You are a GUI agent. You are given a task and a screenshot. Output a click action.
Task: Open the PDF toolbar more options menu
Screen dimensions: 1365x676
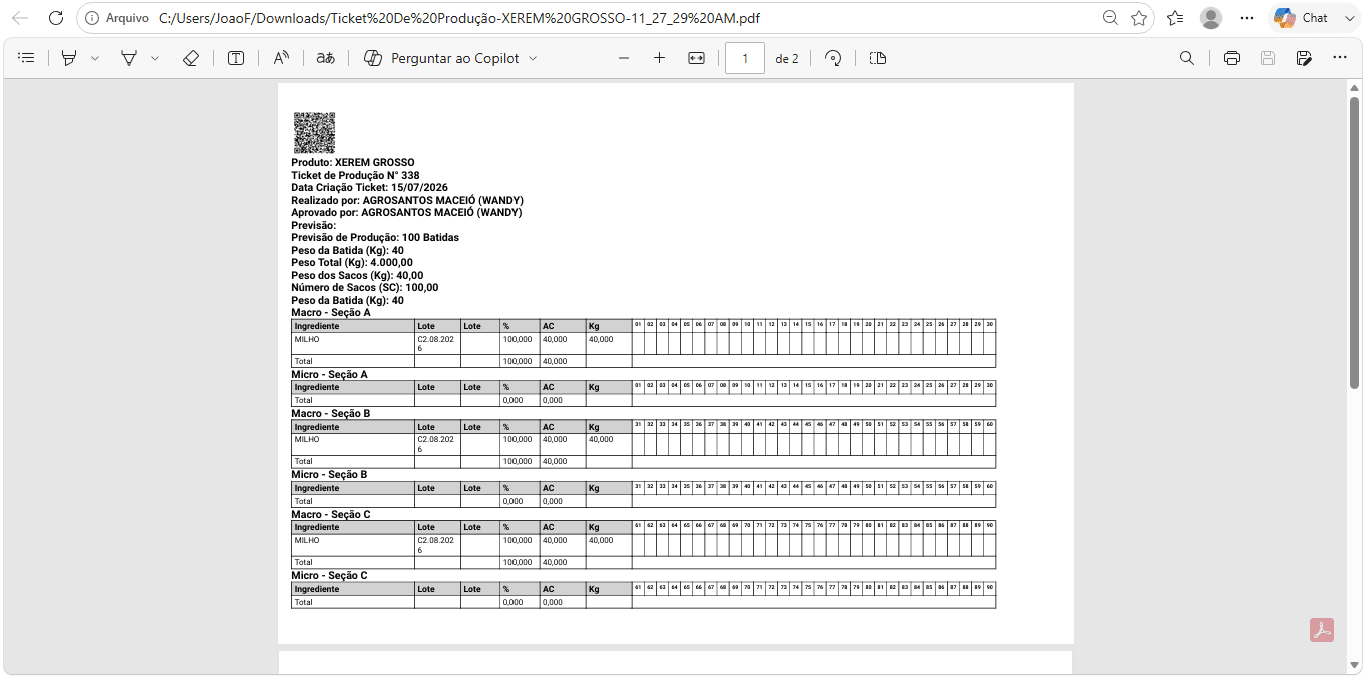tap(1339, 58)
